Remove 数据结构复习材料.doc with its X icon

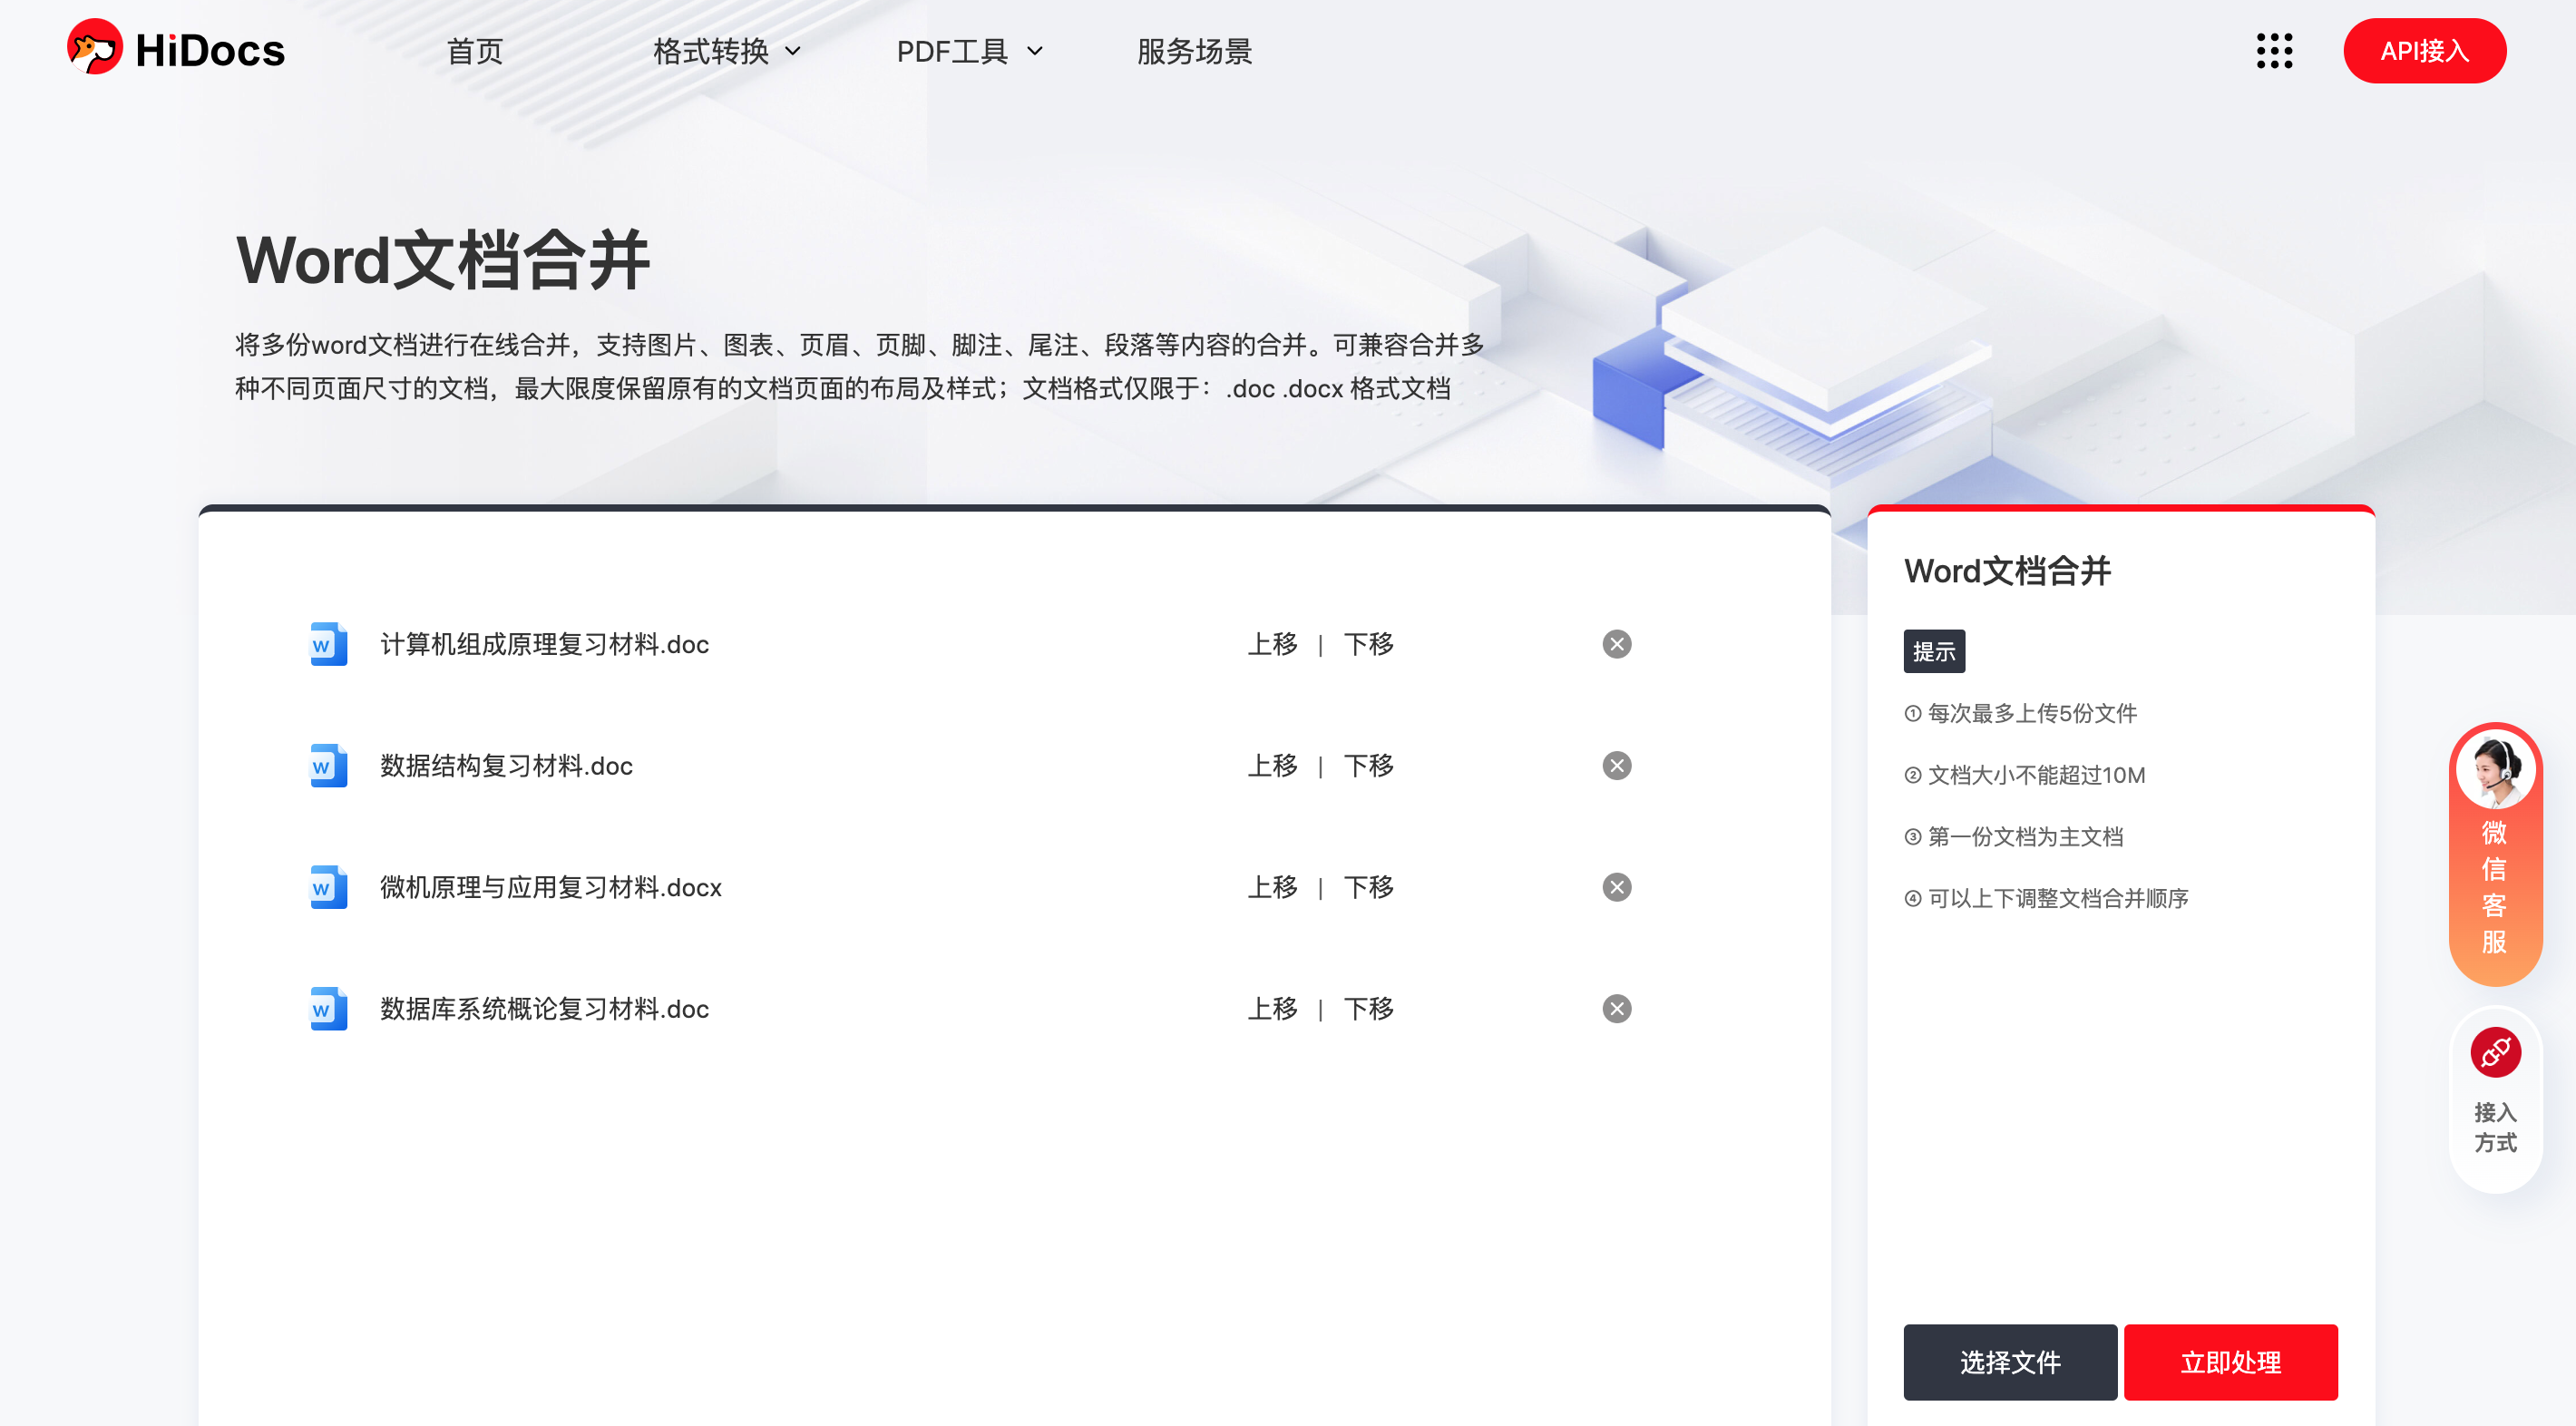coord(1616,766)
